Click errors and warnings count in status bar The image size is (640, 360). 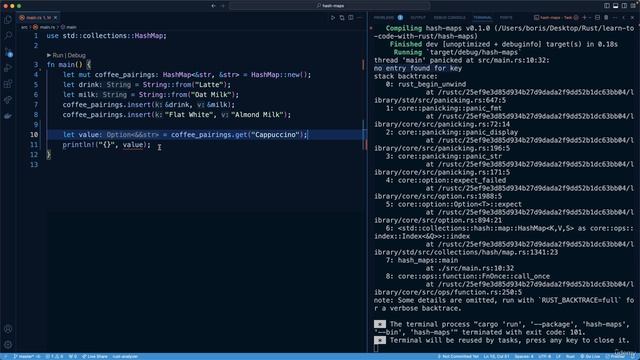click(x=55, y=356)
